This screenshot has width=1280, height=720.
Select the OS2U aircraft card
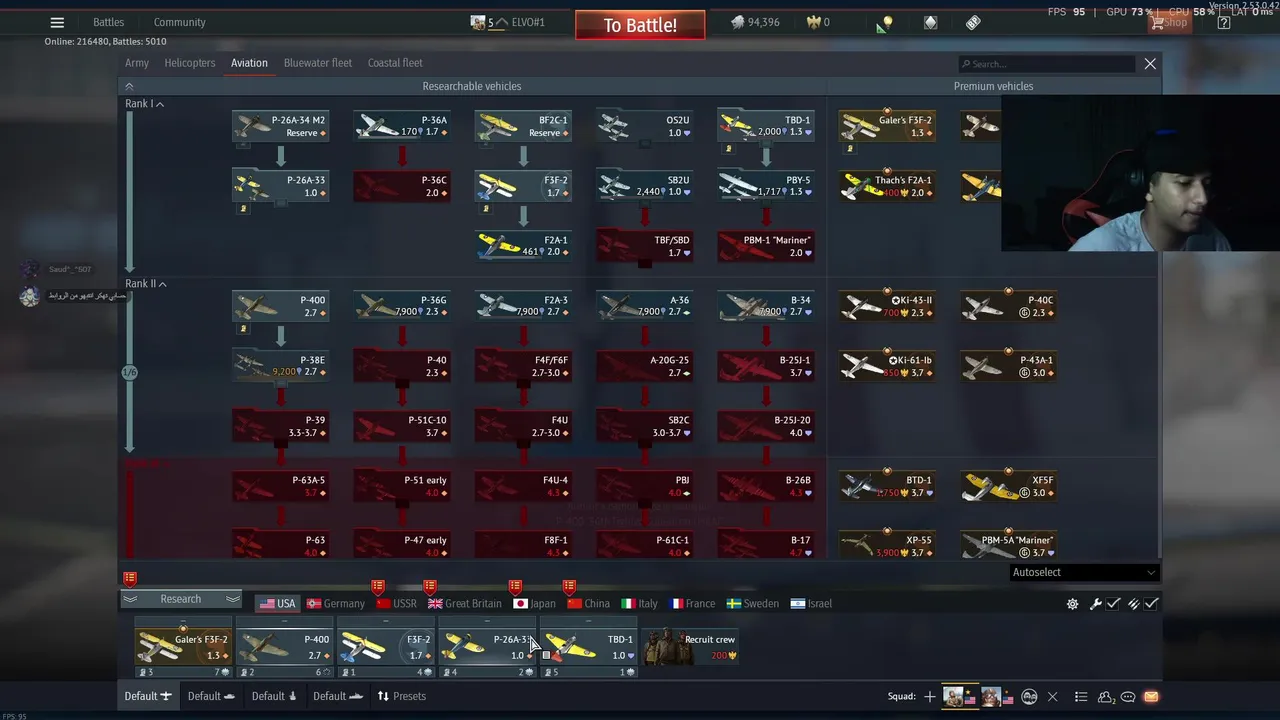[x=645, y=126]
